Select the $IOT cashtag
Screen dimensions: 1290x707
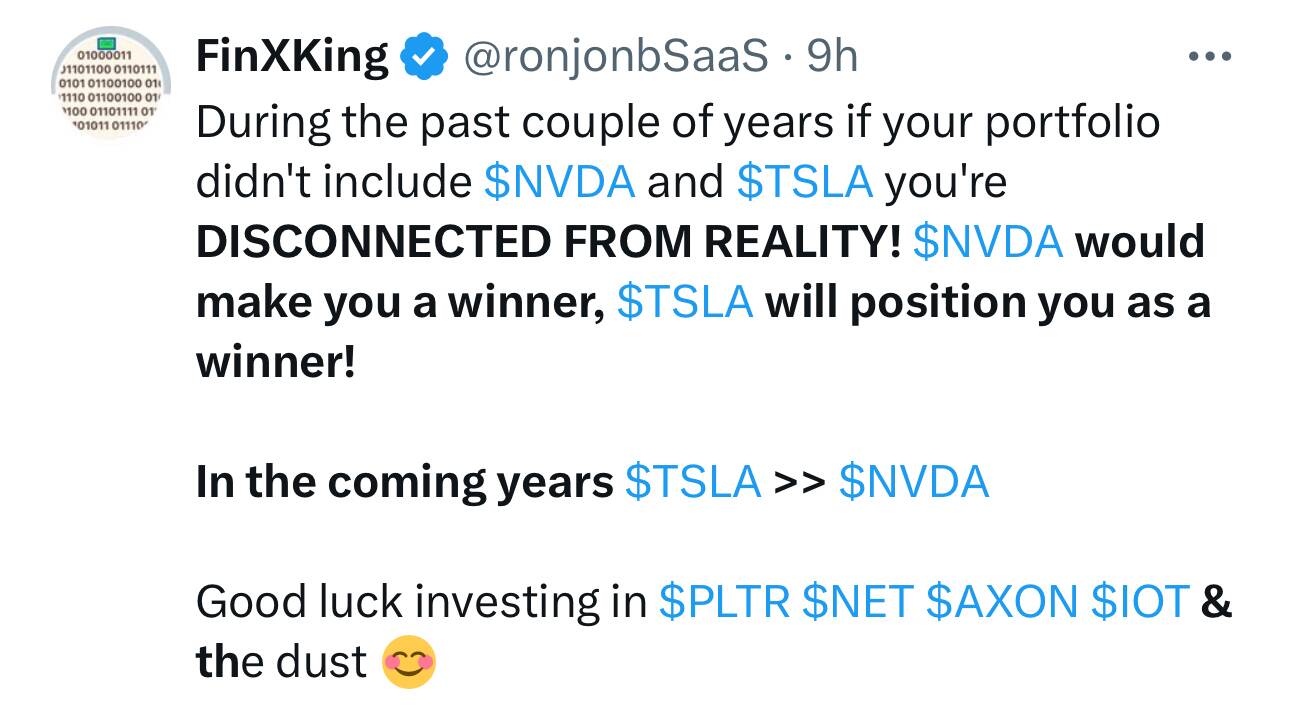tap(1140, 601)
